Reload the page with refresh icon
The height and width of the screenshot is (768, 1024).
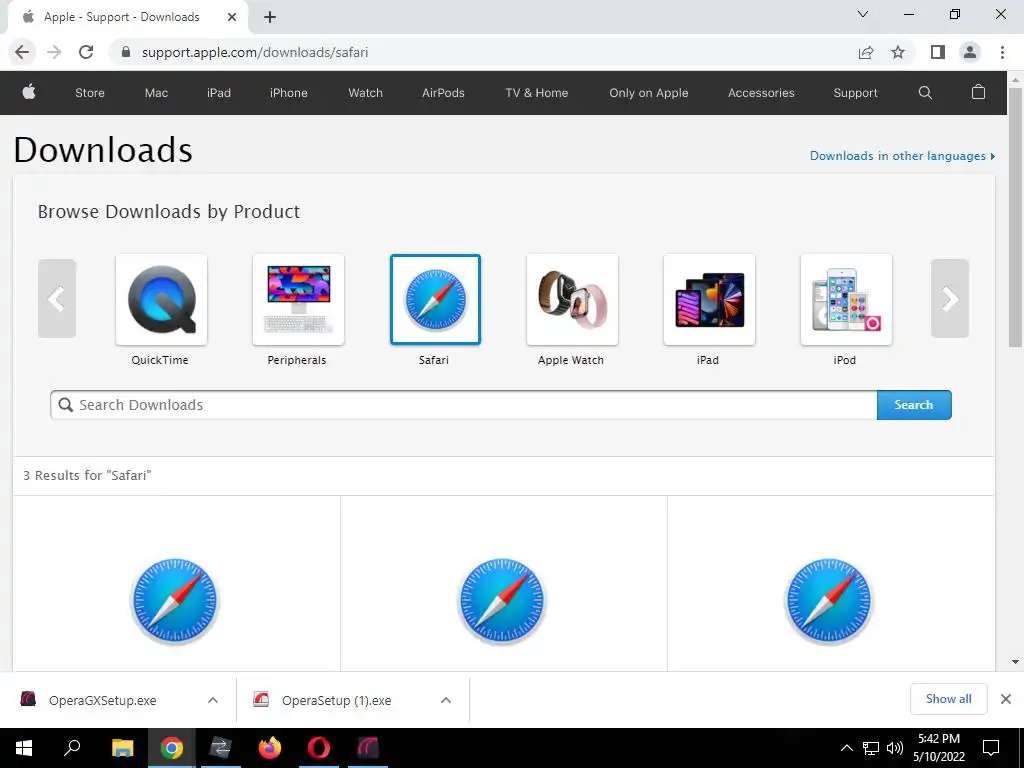86,52
